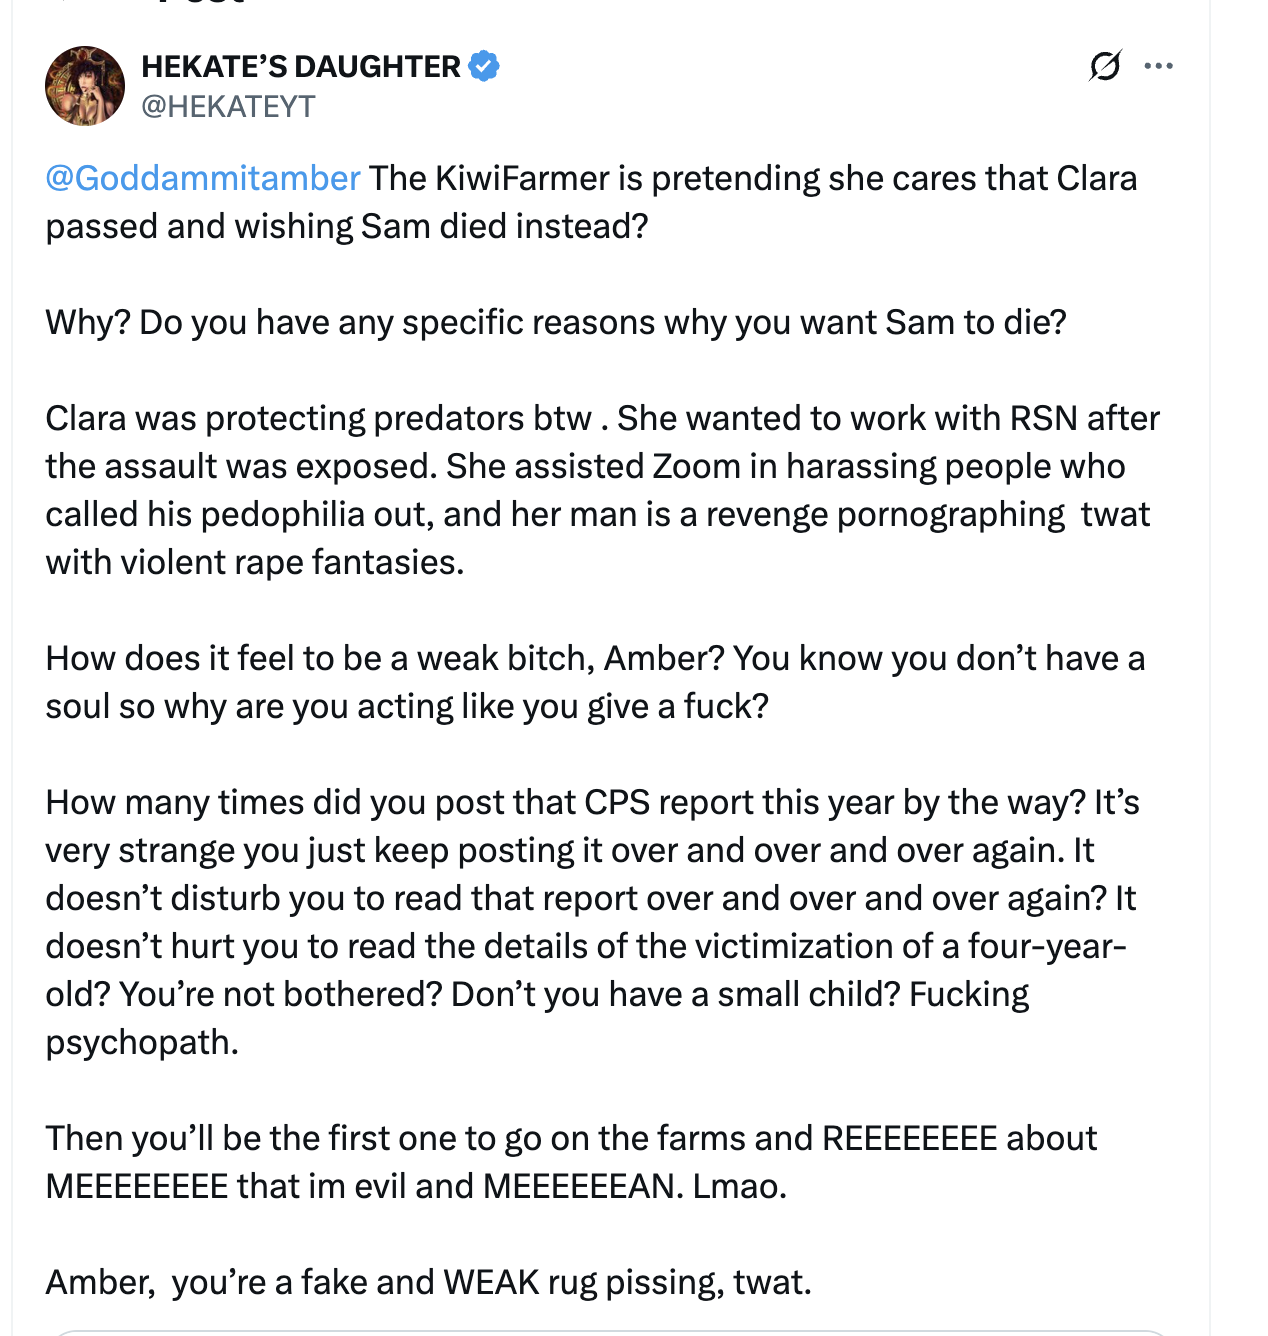This screenshot has height=1336, width=1268.
Task: Open the author's profile avatar picture
Action: (x=85, y=86)
